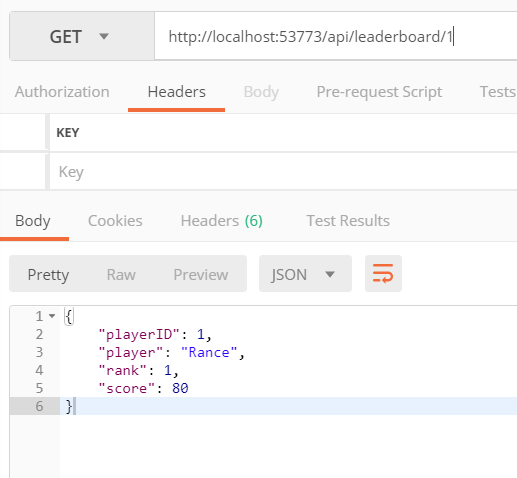Switch to Raw response view

click(x=121, y=275)
